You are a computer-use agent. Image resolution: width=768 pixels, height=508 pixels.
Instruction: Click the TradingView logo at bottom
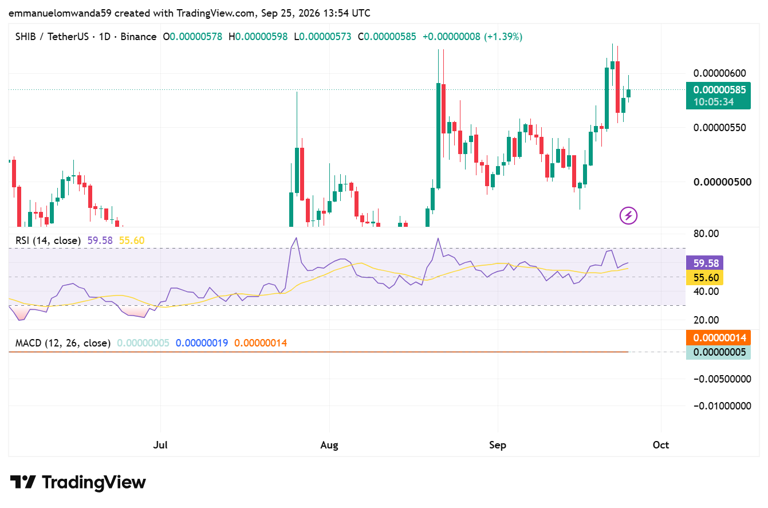(78, 483)
